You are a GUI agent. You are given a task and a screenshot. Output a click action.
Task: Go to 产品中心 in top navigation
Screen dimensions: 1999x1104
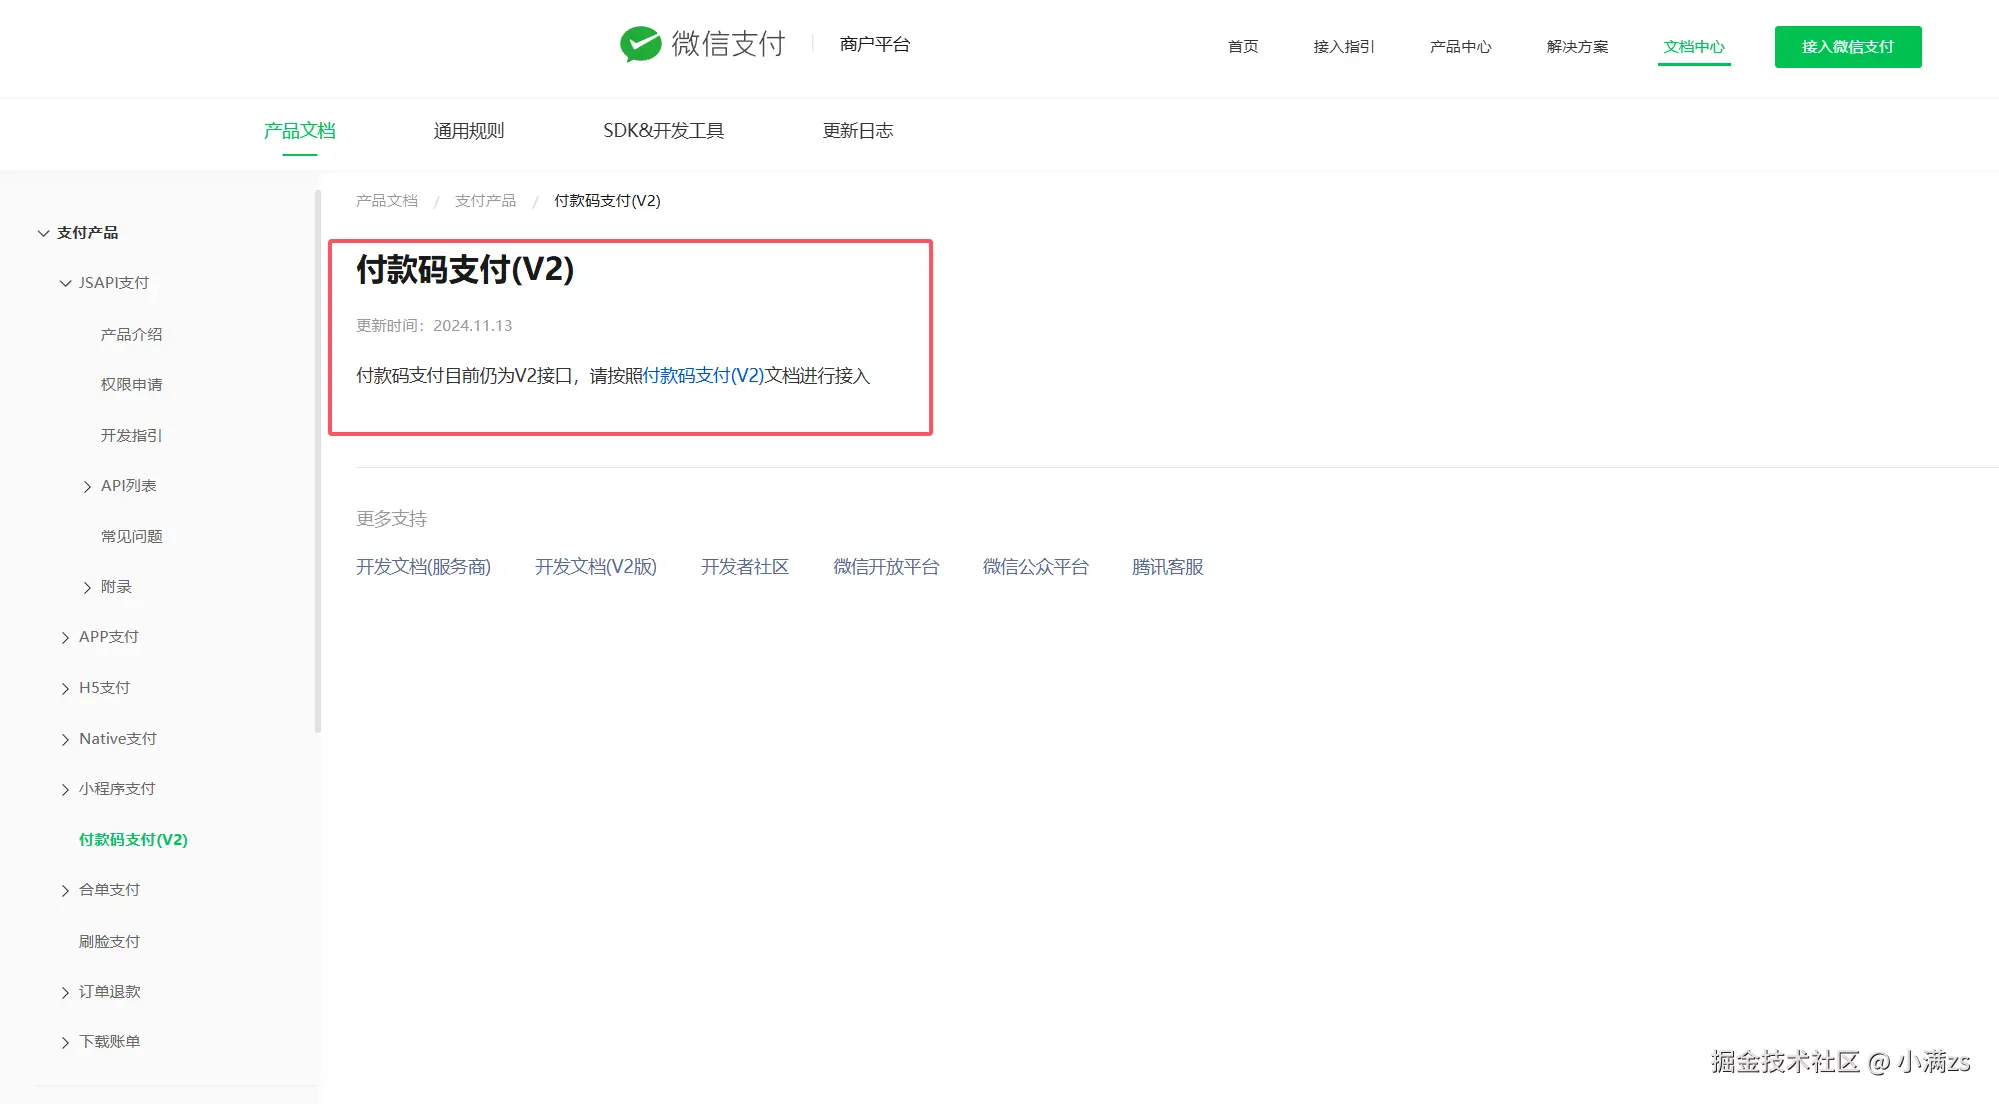(x=1460, y=47)
